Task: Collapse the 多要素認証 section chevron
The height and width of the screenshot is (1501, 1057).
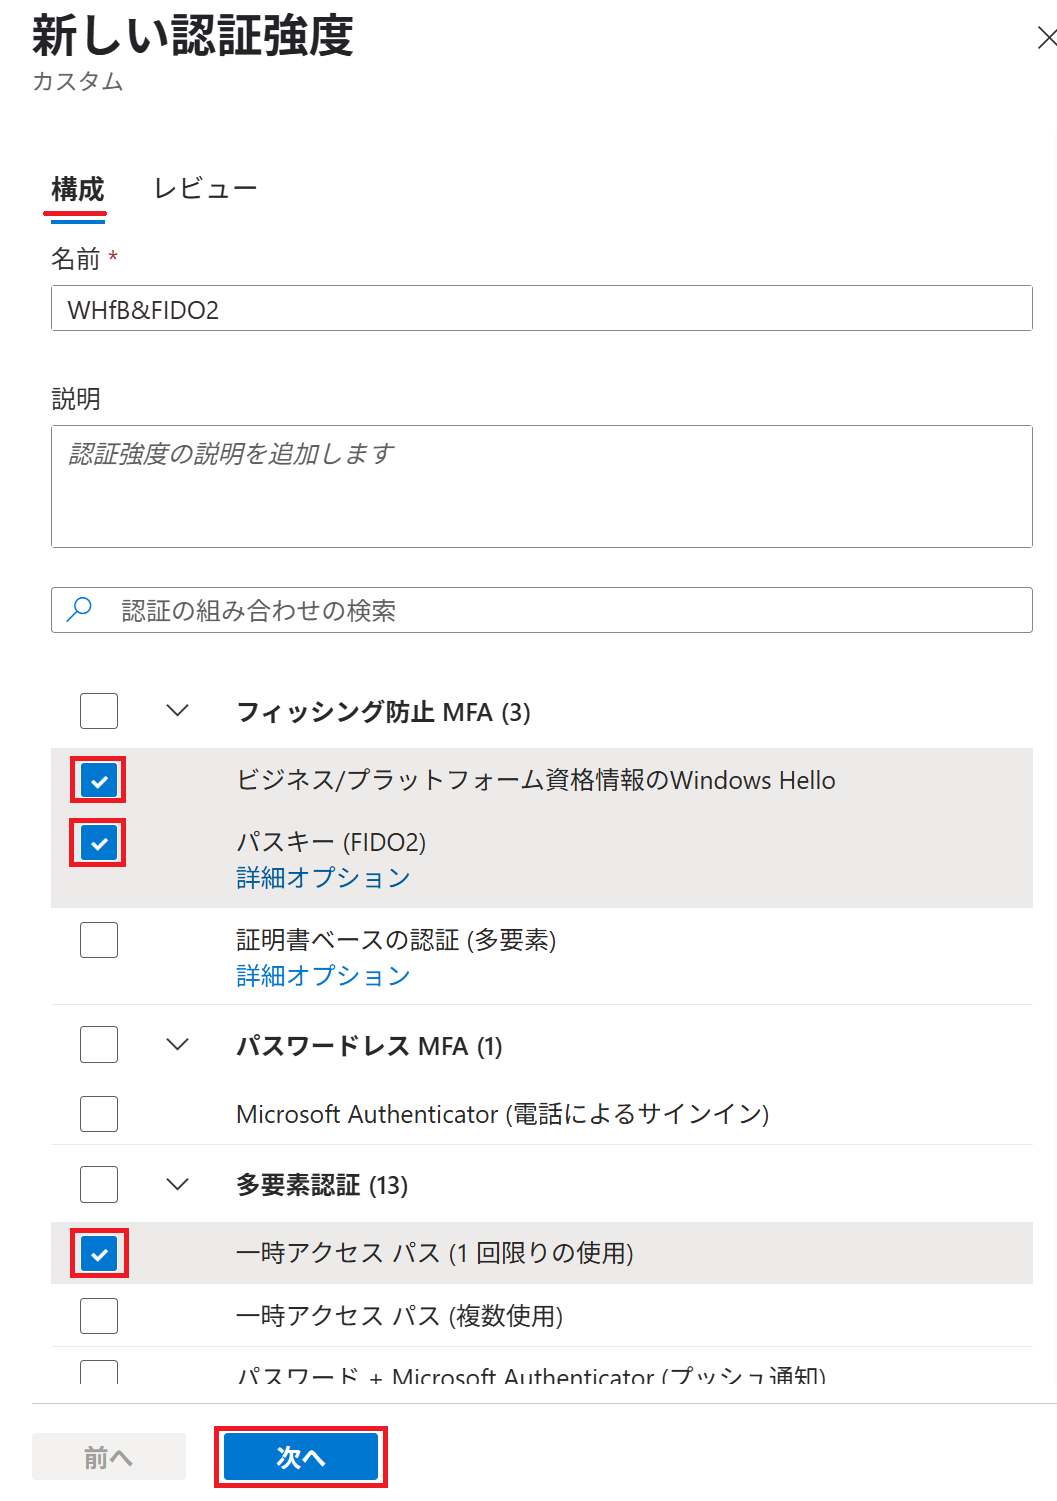Action: [x=178, y=1185]
